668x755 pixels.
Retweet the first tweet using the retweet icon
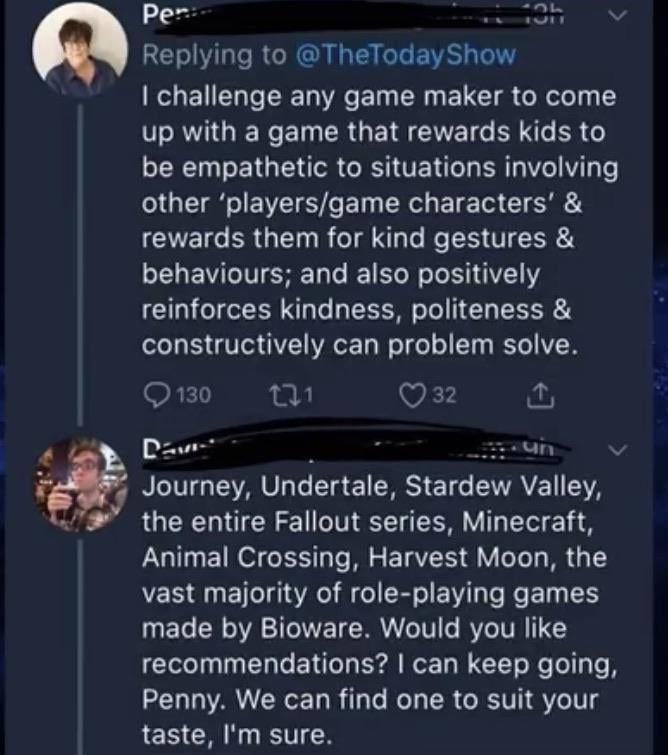pos(278,396)
